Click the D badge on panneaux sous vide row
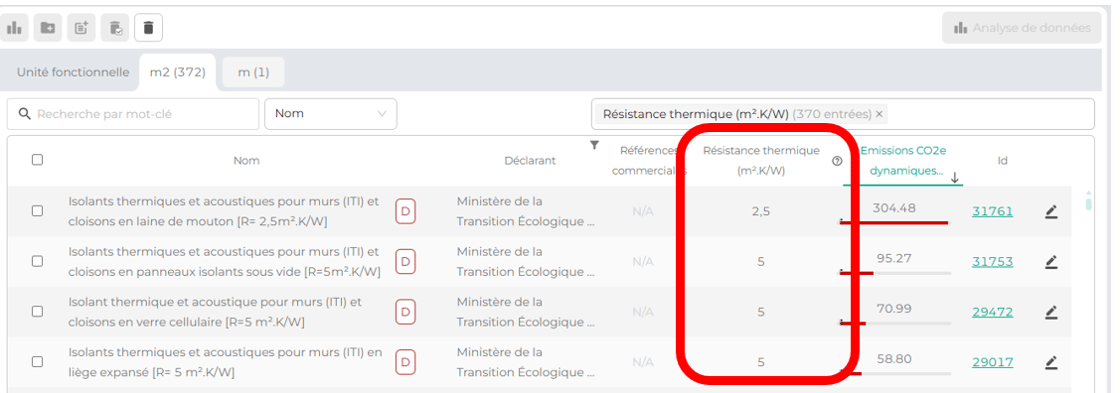1120x393 pixels. pos(406,262)
